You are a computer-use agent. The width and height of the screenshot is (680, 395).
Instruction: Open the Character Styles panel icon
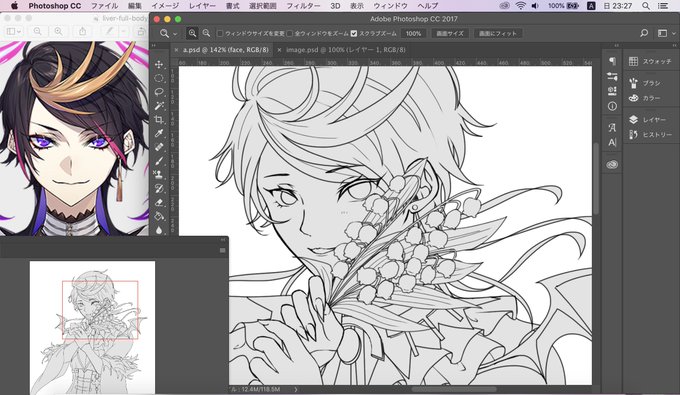point(612,127)
